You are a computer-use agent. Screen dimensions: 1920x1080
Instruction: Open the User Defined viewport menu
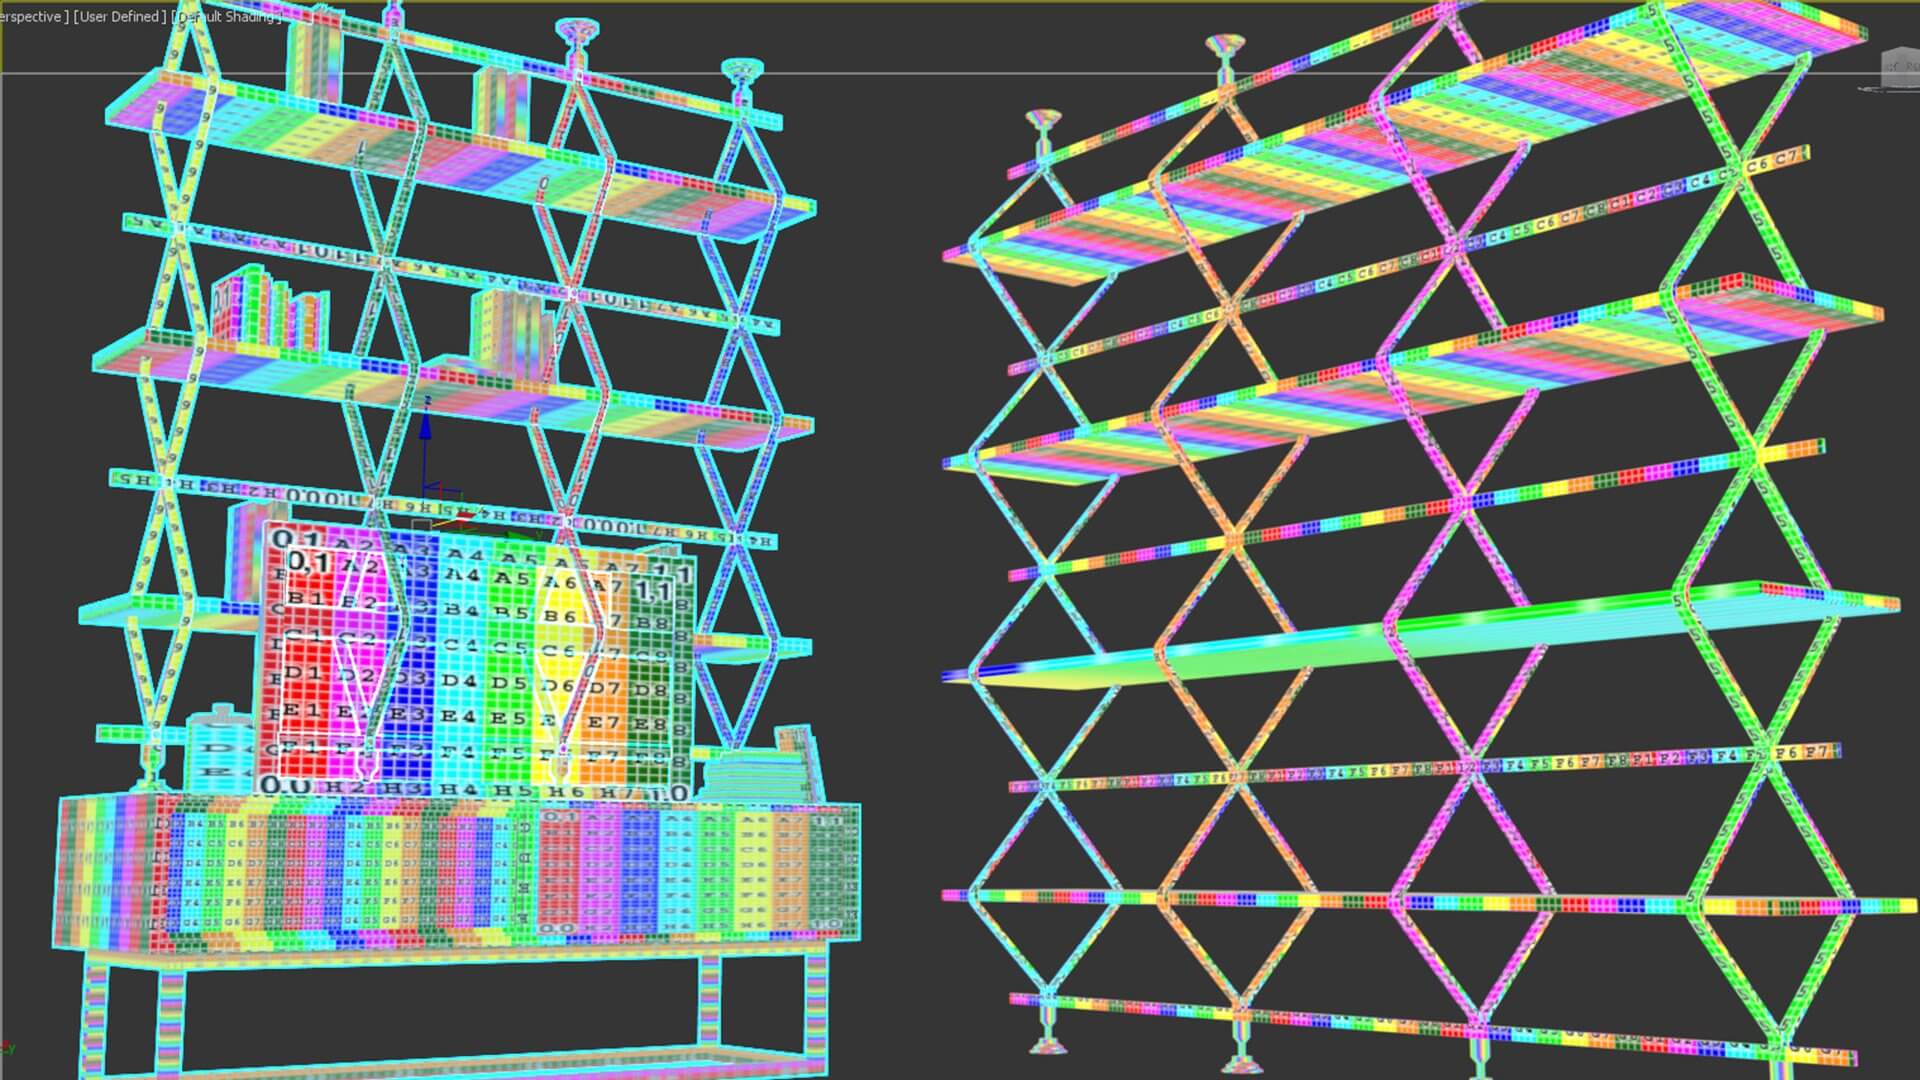[119, 17]
